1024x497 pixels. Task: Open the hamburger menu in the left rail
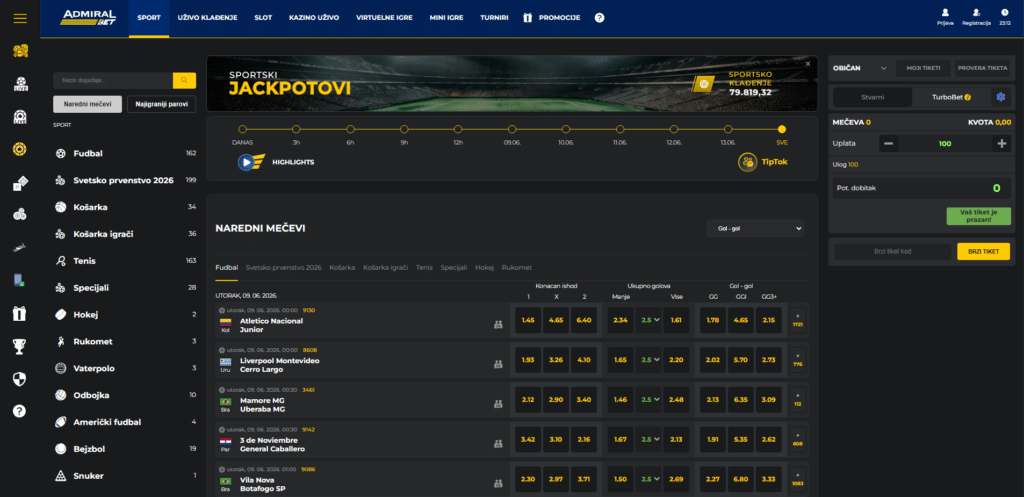click(20, 18)
